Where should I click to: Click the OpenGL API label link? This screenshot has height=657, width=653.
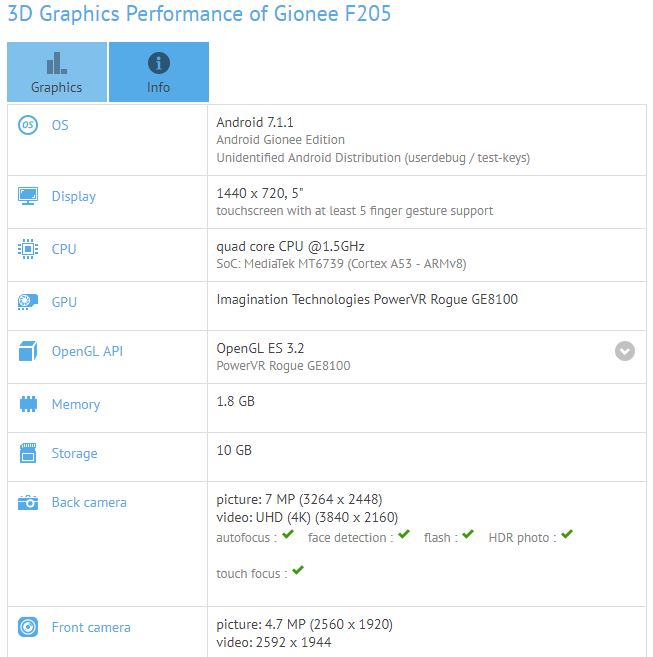(x=88, y=351)
